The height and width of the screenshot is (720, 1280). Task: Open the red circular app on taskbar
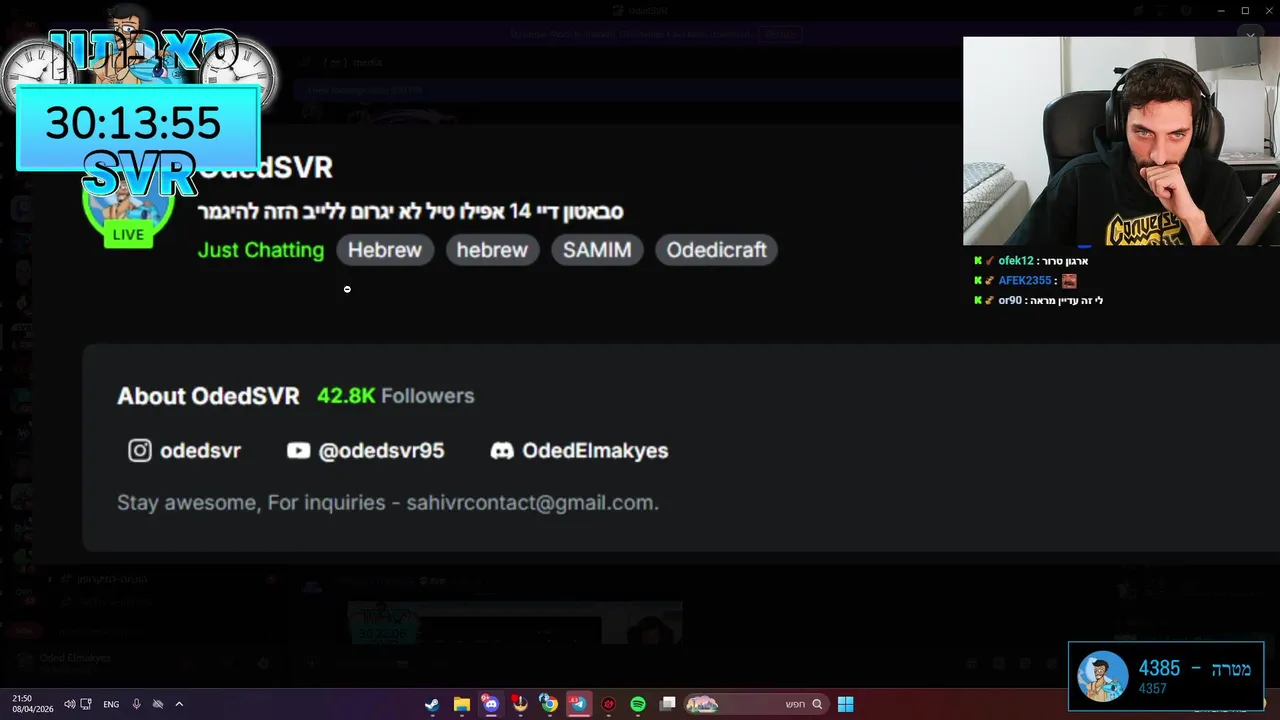click(608, 704)
